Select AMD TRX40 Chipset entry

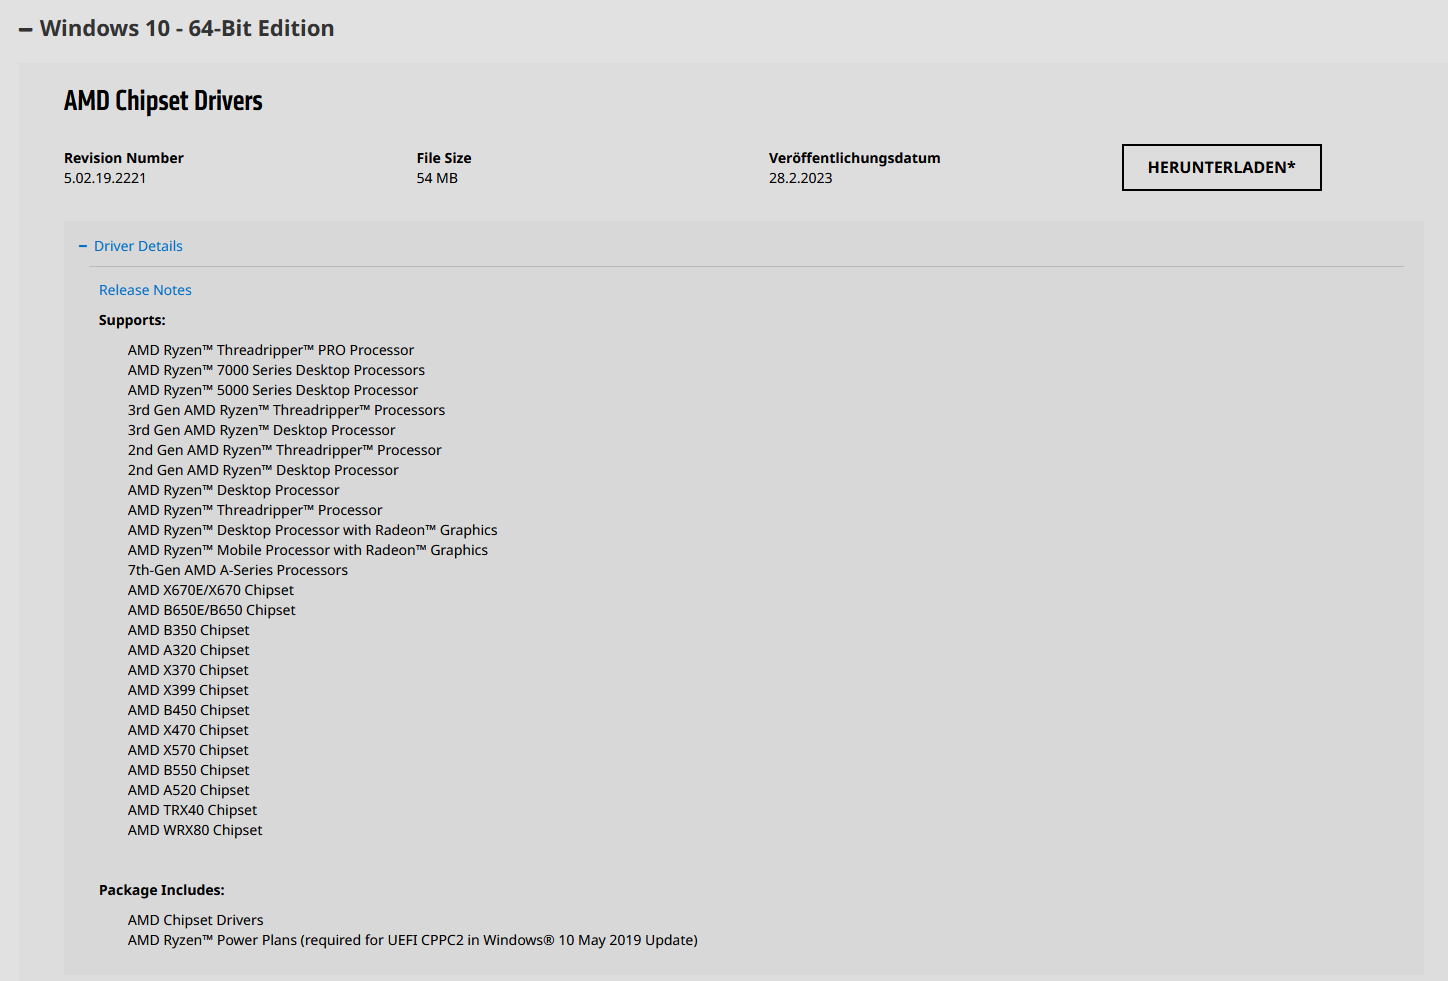click(x=192, y=810)
